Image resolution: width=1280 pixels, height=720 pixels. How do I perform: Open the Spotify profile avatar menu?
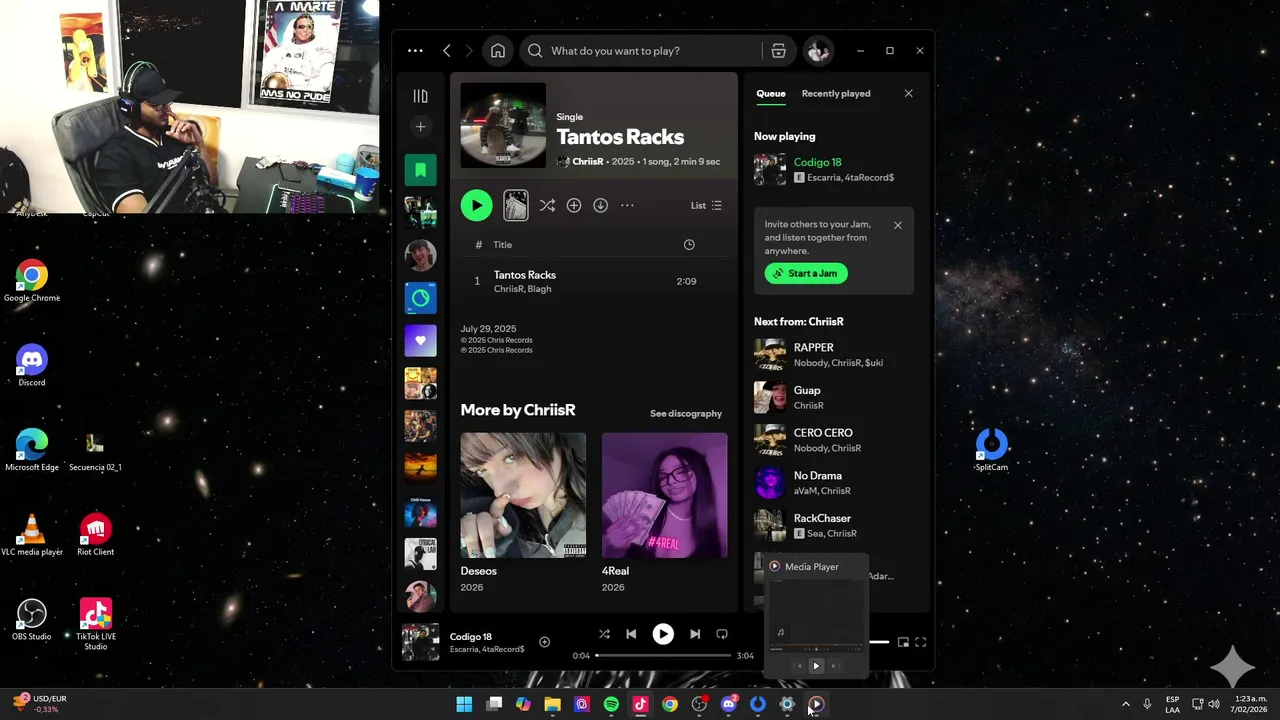[818, 51]
